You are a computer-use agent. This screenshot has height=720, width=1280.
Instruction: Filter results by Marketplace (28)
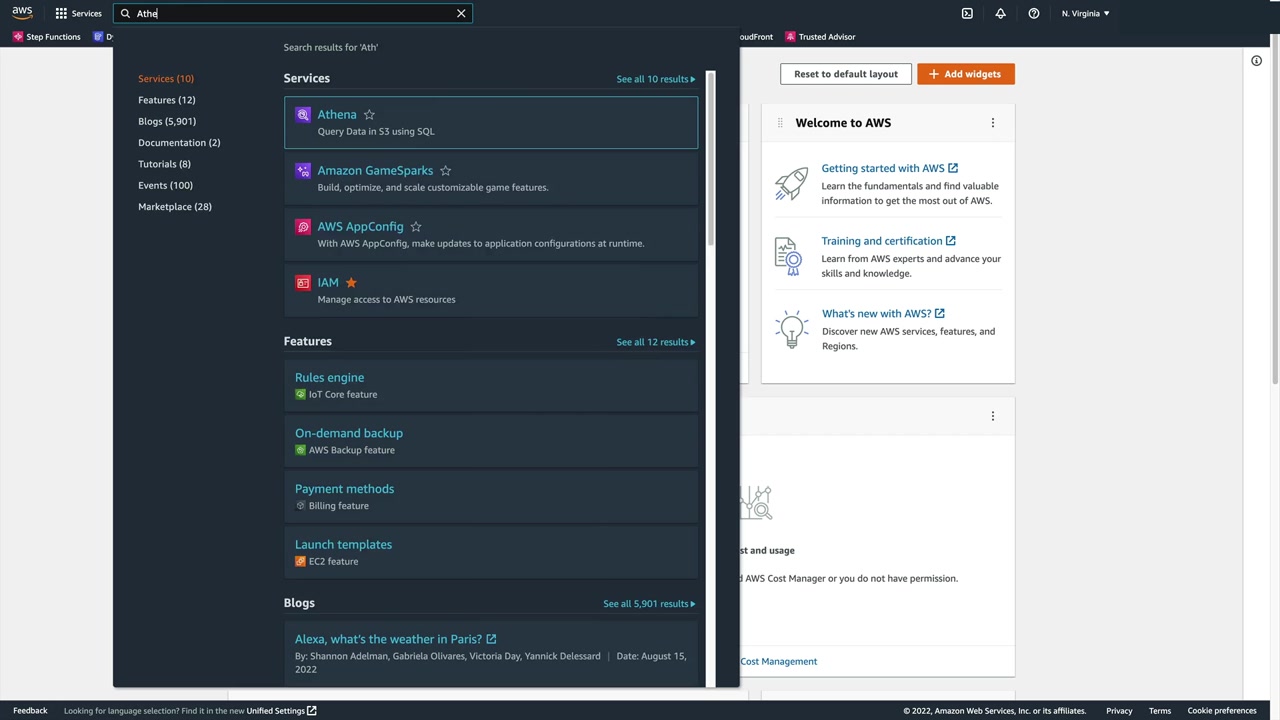(175, 207)
